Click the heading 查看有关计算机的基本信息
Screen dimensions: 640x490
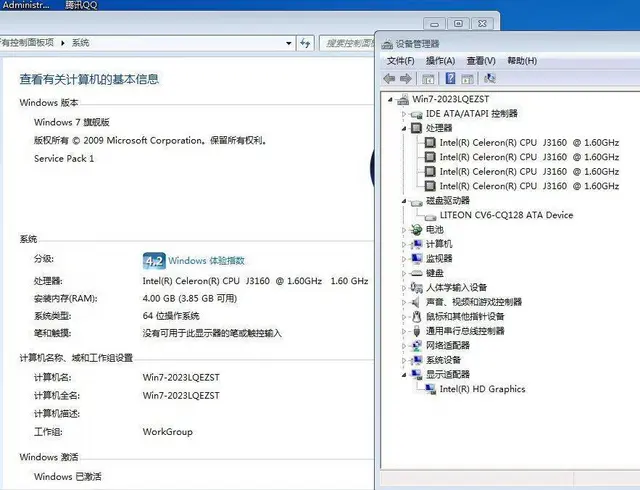pyautogui.click(x=89, y=79)
